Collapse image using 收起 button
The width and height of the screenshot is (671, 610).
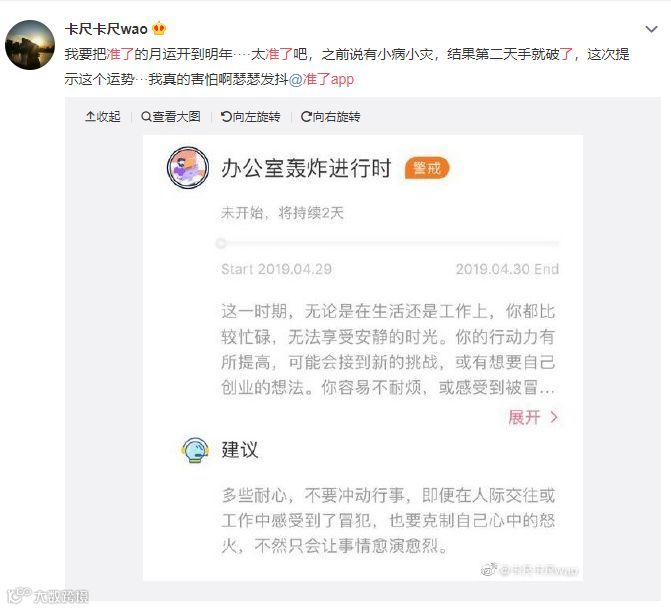103,116
